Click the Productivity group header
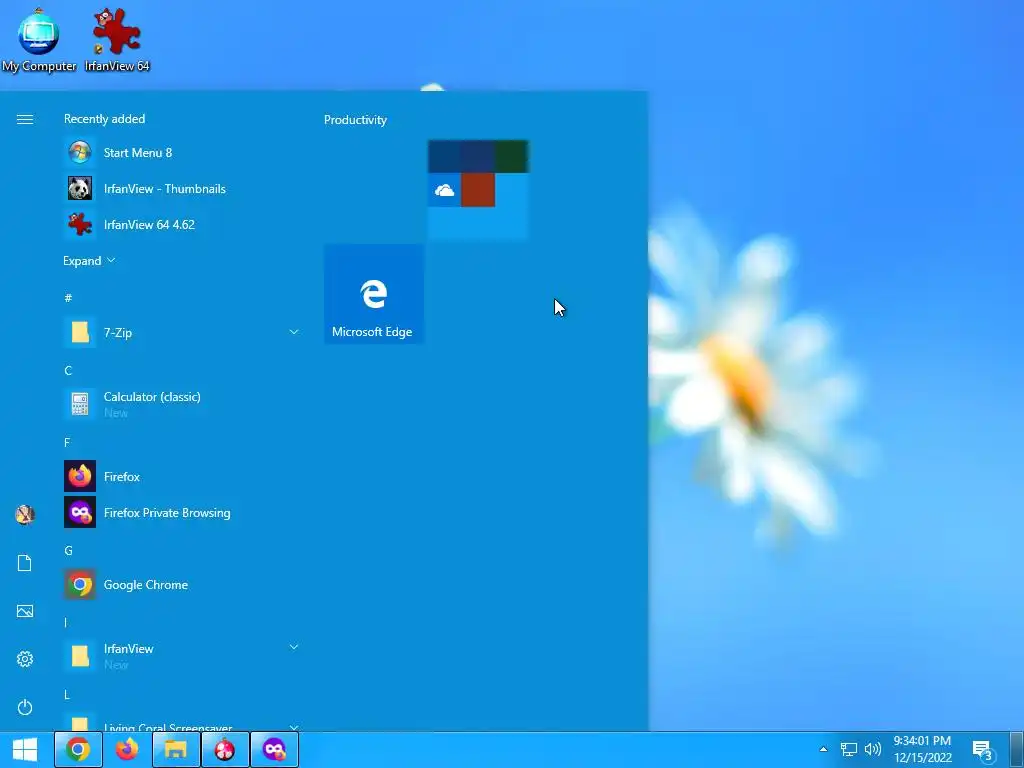This screenshot has width=1024, height=768. point(355,120)
